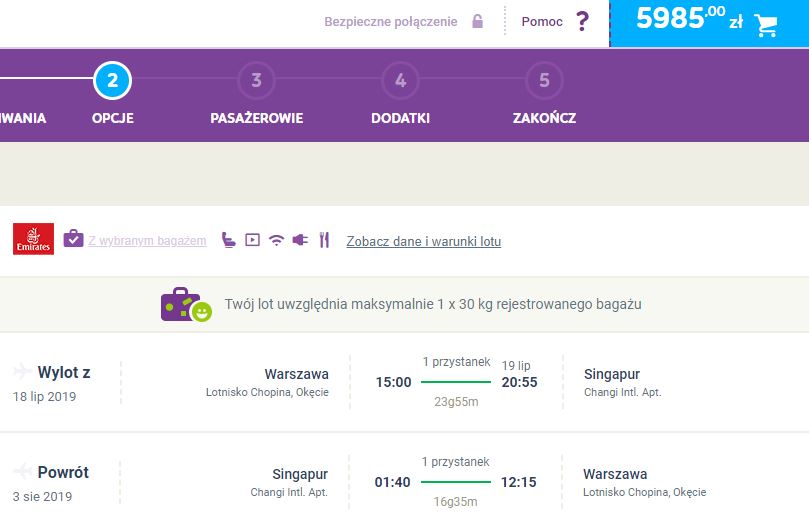Viewport: 809px width, 517px height.
Task: Click 'Bezpieczne połączenie' text
Action: [x=391, y=22]
